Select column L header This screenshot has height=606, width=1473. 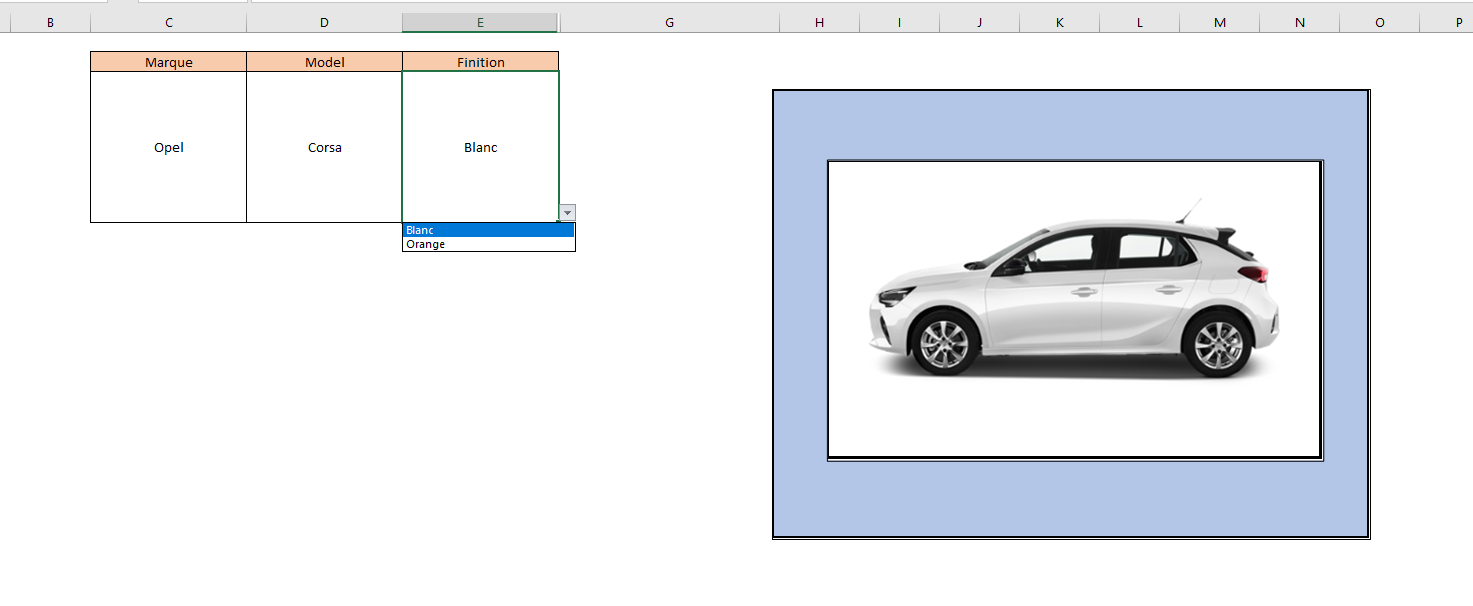coord(1140,22)
